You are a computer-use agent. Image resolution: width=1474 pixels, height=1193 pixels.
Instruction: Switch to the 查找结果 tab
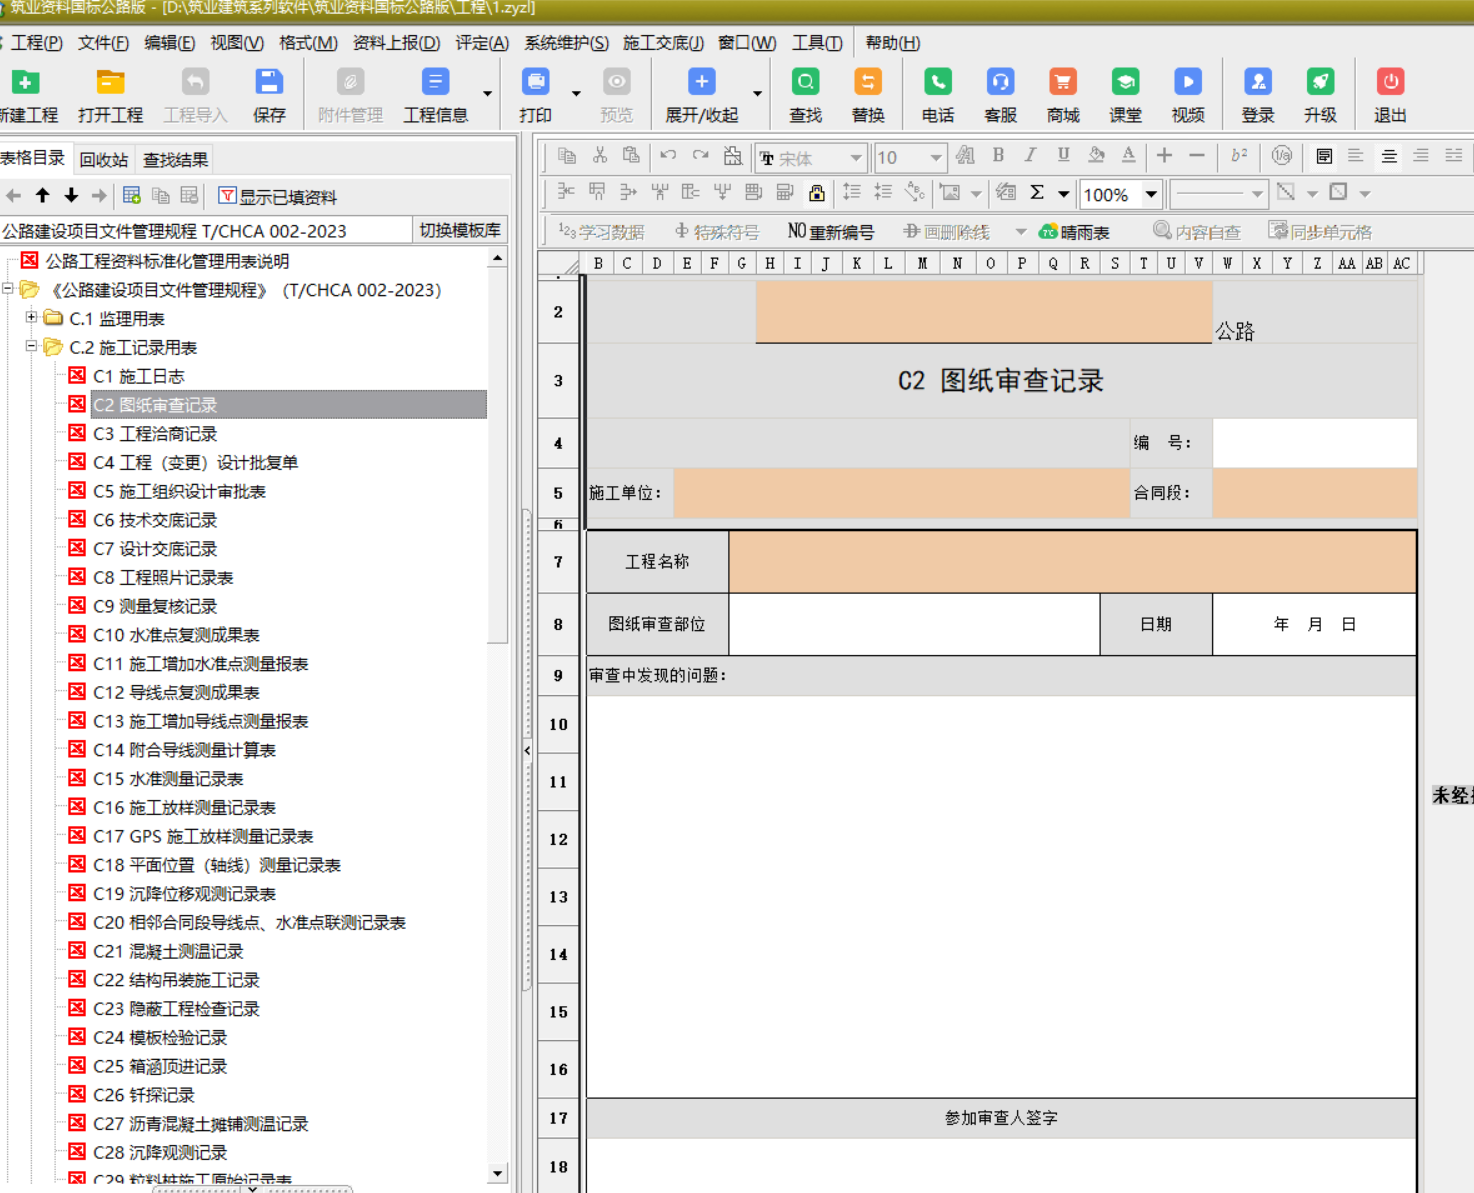pos(176,159)
